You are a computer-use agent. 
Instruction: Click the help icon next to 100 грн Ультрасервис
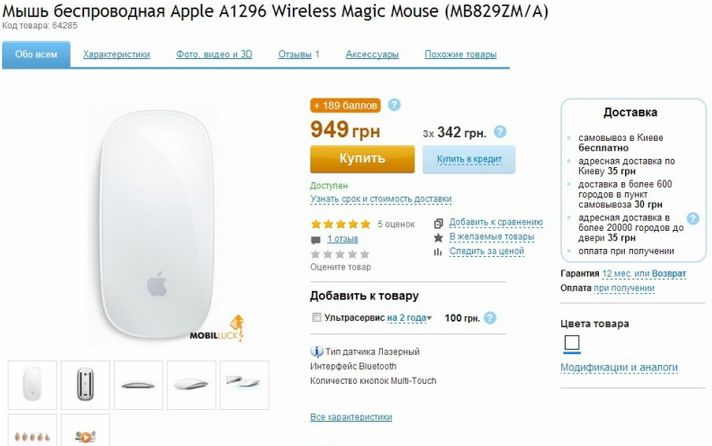click(x=489, y=317)
